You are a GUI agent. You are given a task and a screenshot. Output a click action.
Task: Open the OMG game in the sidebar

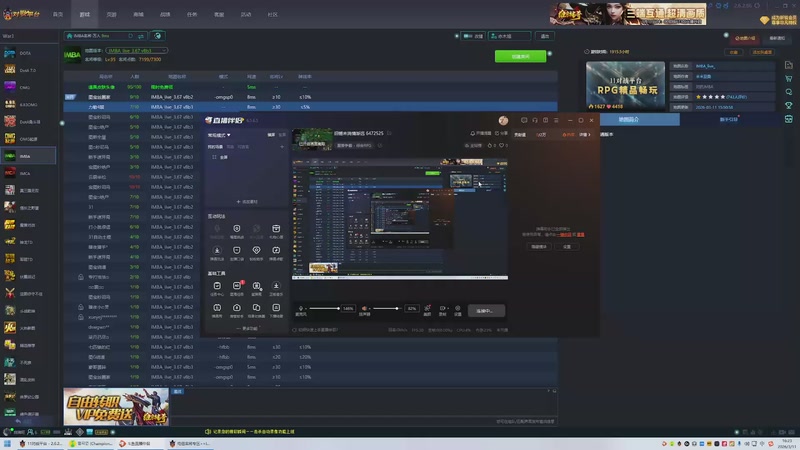[x=28, y=87]
